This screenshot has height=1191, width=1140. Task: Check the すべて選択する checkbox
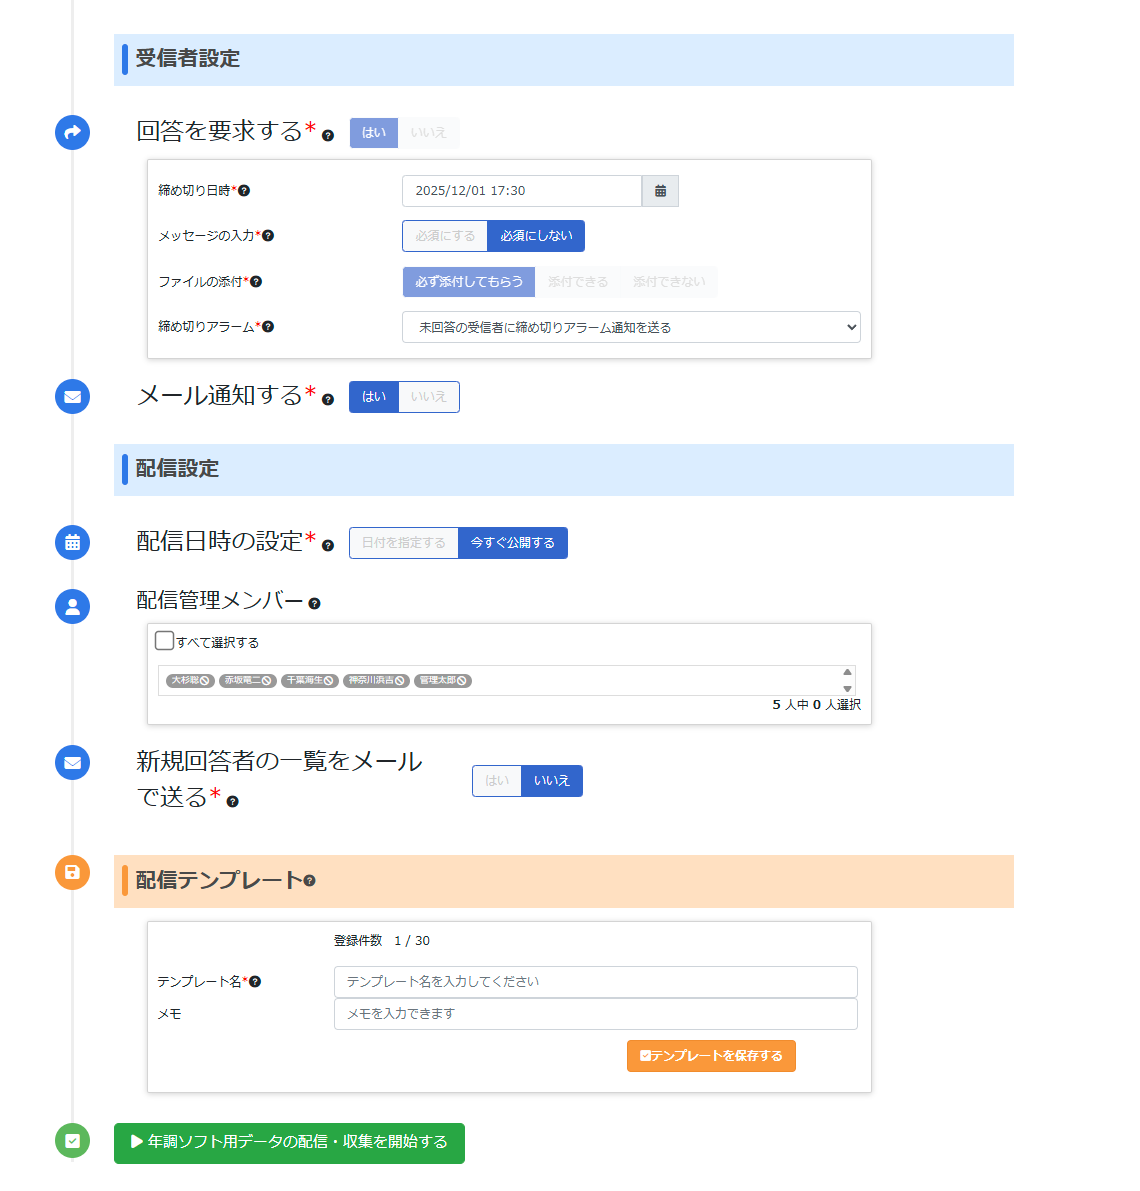point(165,640)
